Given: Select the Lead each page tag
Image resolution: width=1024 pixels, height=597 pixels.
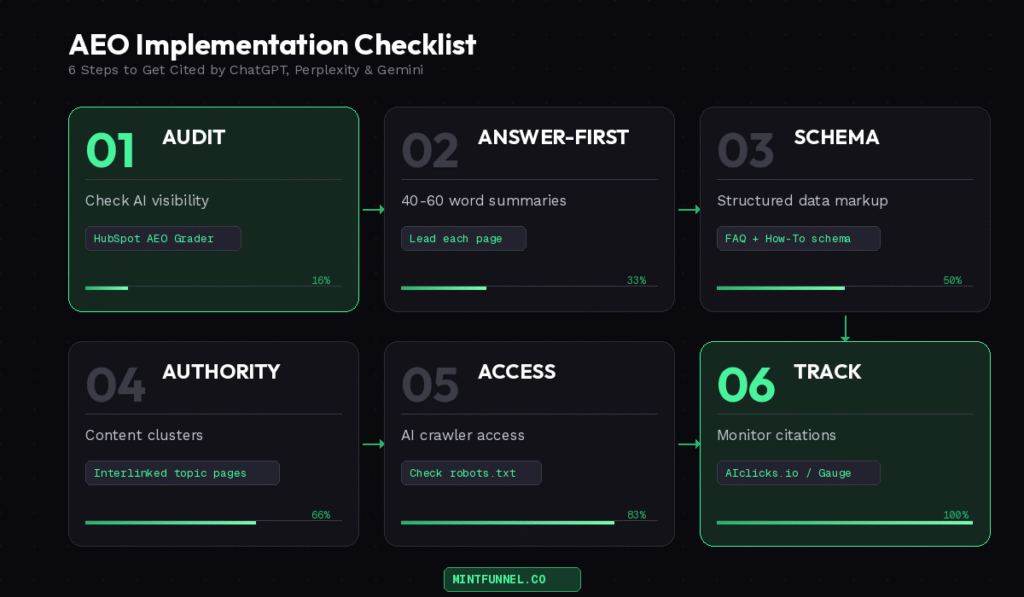Looking at the screenshot, I should [x=463, y=239].
